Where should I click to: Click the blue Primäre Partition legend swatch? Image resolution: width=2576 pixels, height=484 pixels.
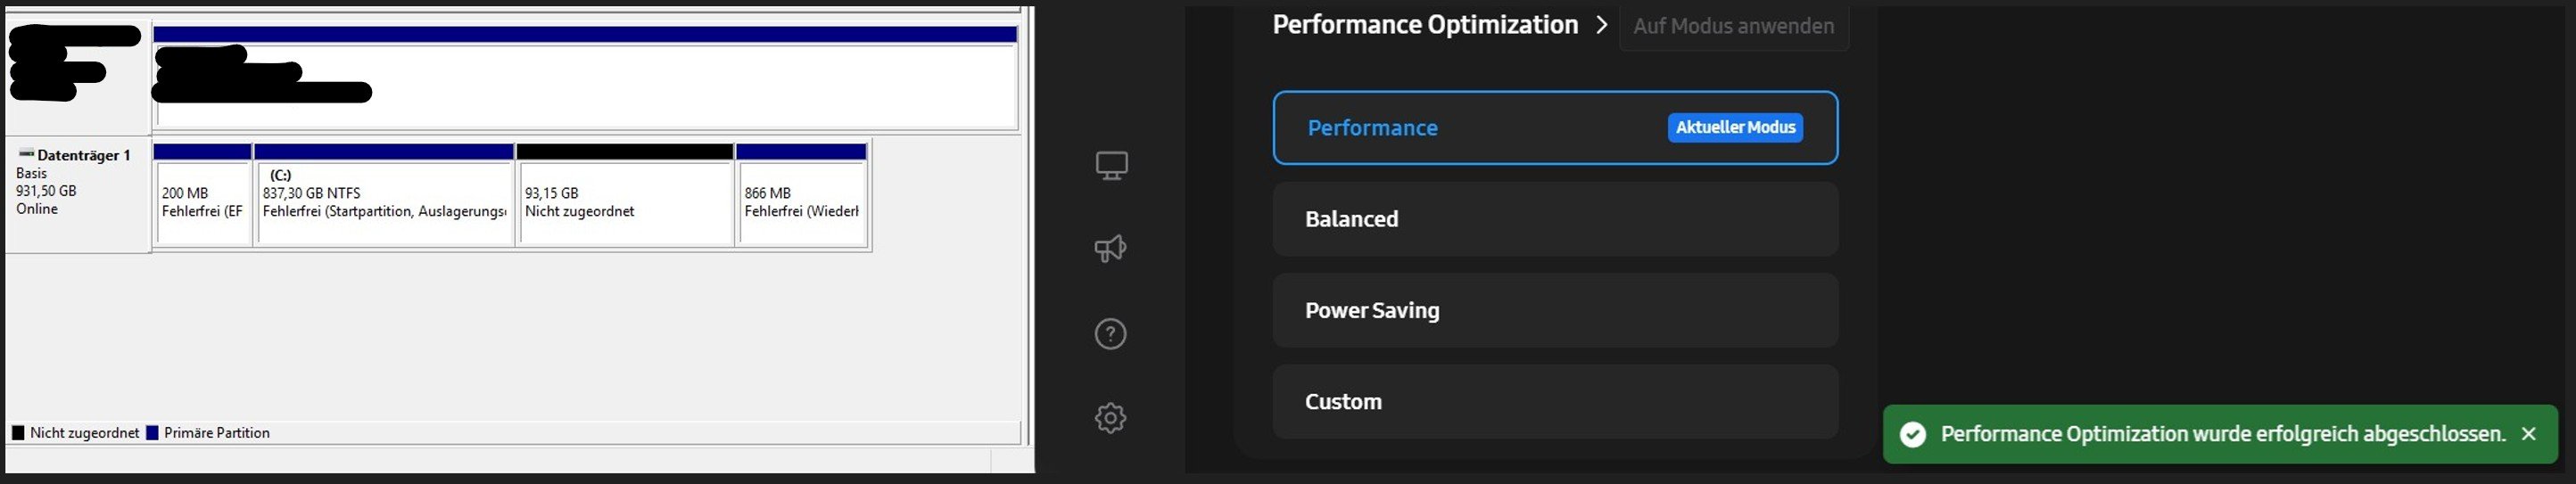pyautogui.click(x=152, y=433)
